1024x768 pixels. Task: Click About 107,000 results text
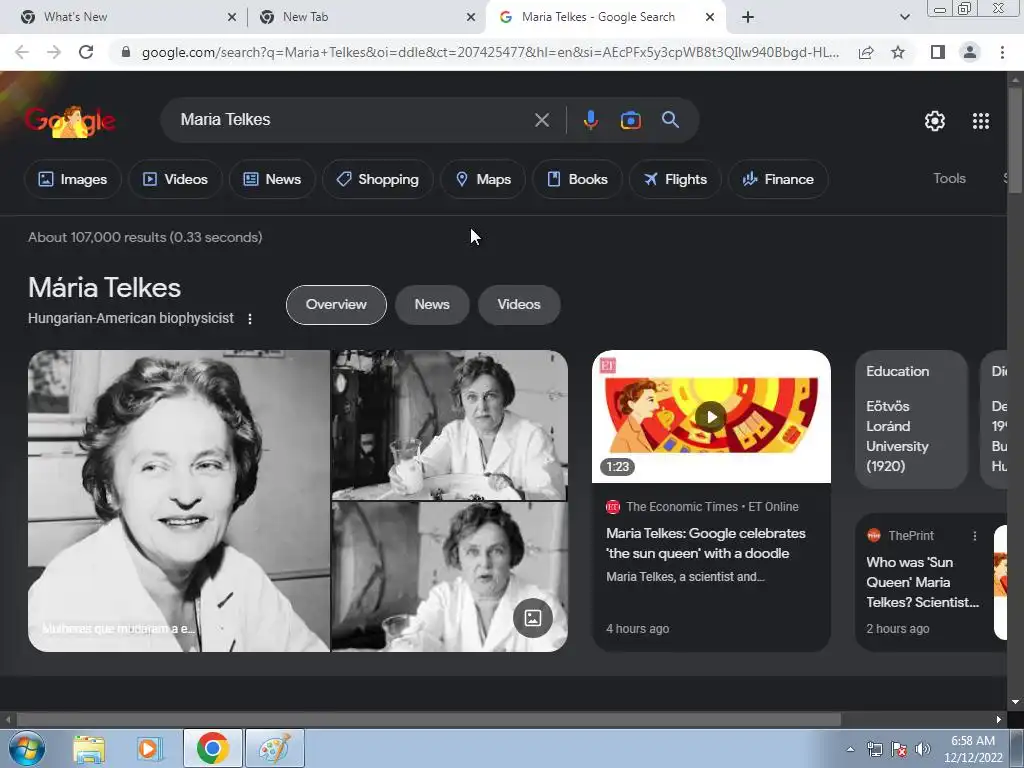(x=145, y=237)
